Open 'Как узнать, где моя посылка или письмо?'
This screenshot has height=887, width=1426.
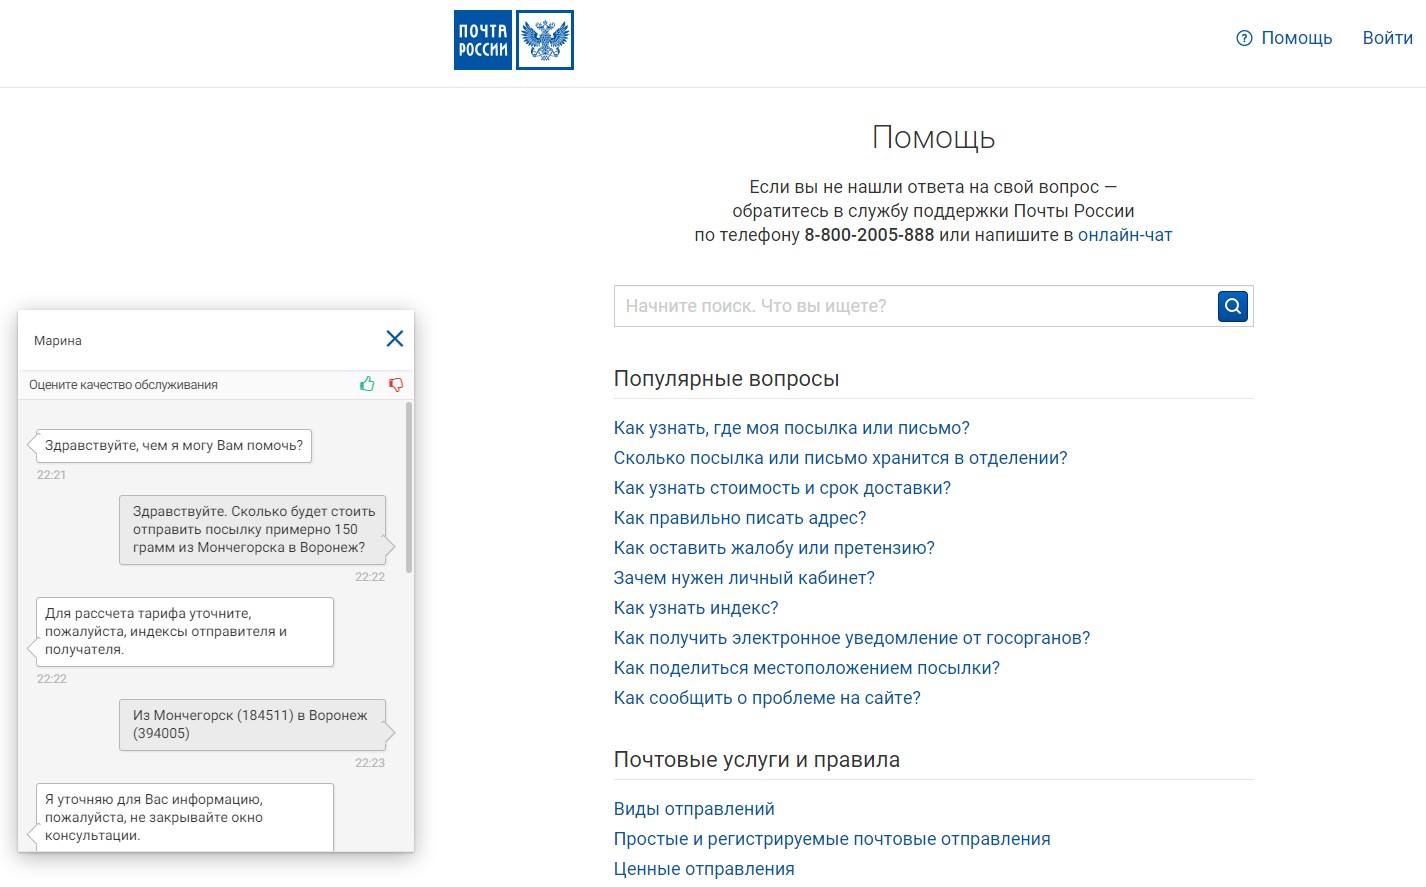pyautogui.click(x=792, y=428)
